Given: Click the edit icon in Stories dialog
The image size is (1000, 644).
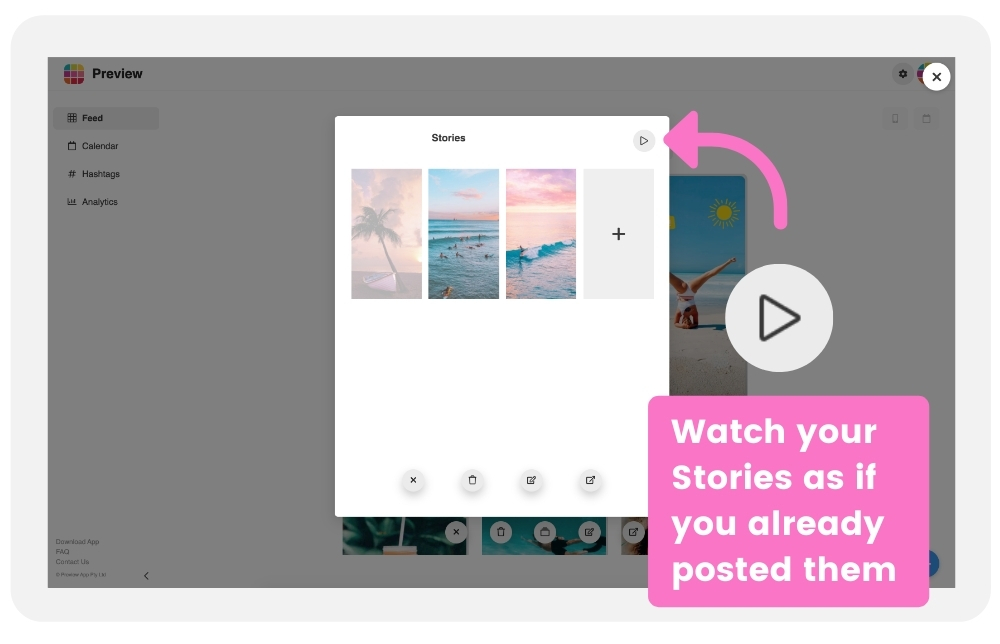Looking at the screenshot, I should 531,480.
